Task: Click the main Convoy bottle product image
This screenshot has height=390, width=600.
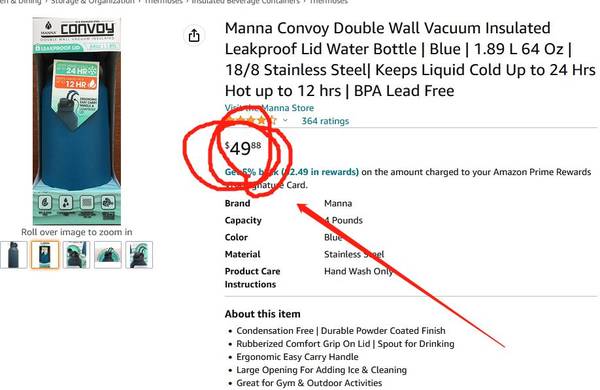Action: 77,121
